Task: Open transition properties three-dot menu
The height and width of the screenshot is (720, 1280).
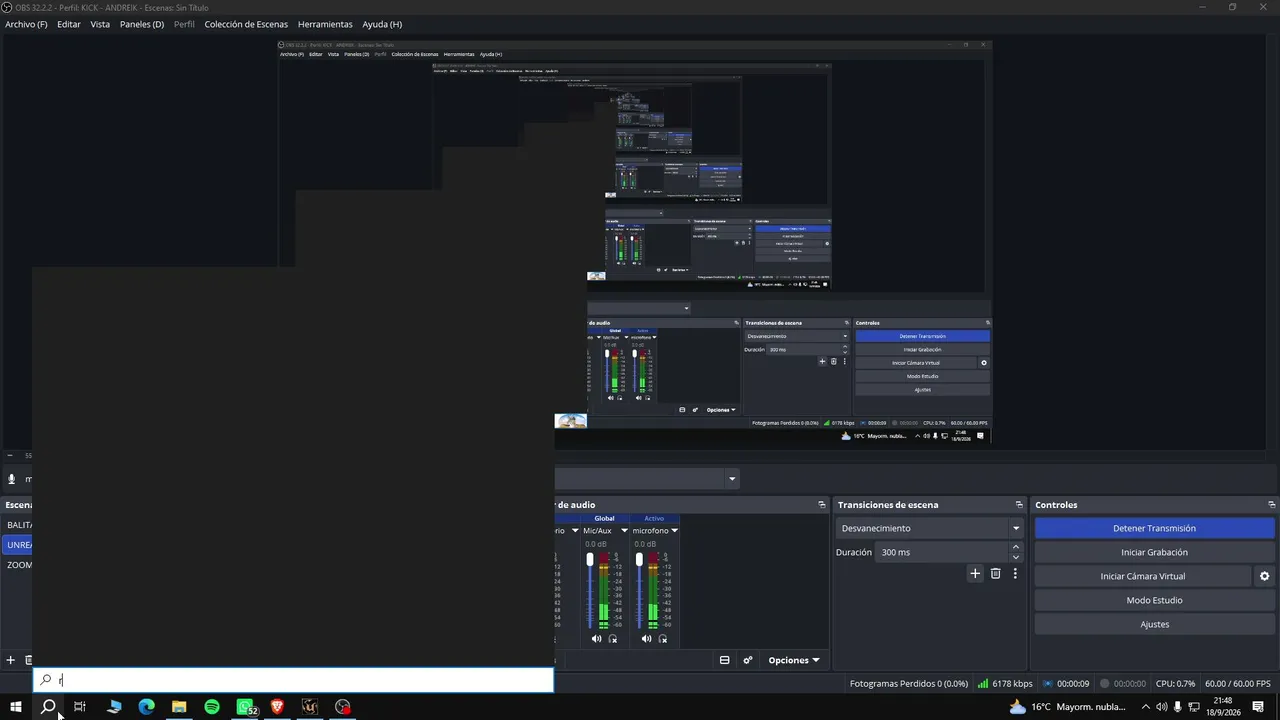Action: coord(1015,574)
